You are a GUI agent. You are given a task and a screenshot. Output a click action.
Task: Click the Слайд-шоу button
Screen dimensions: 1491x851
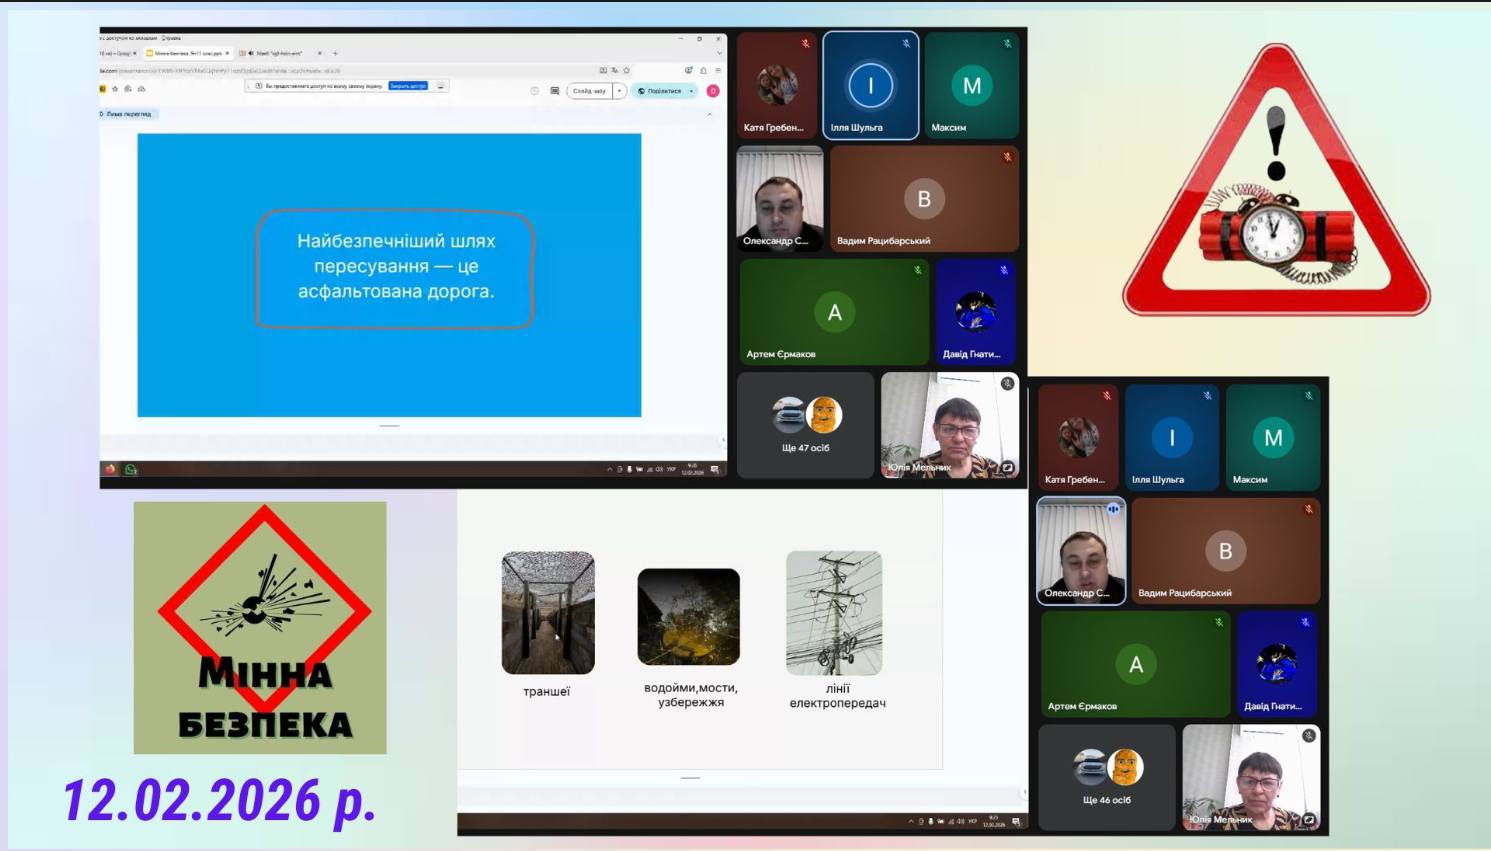pyautogui.click(x=589, y=91)
